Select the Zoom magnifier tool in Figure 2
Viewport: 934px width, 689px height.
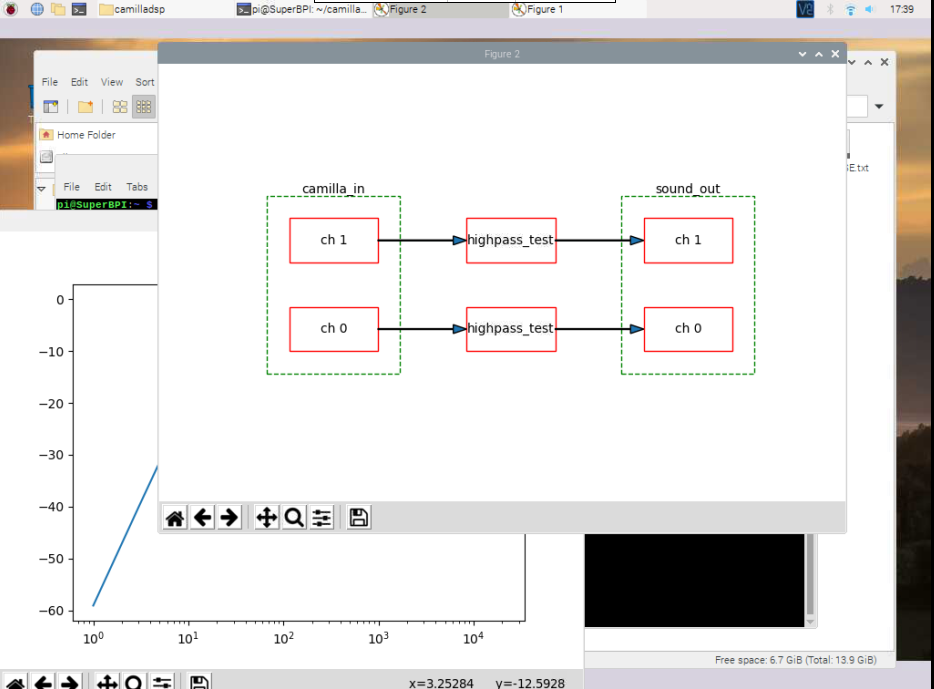(x=294, y=517)
